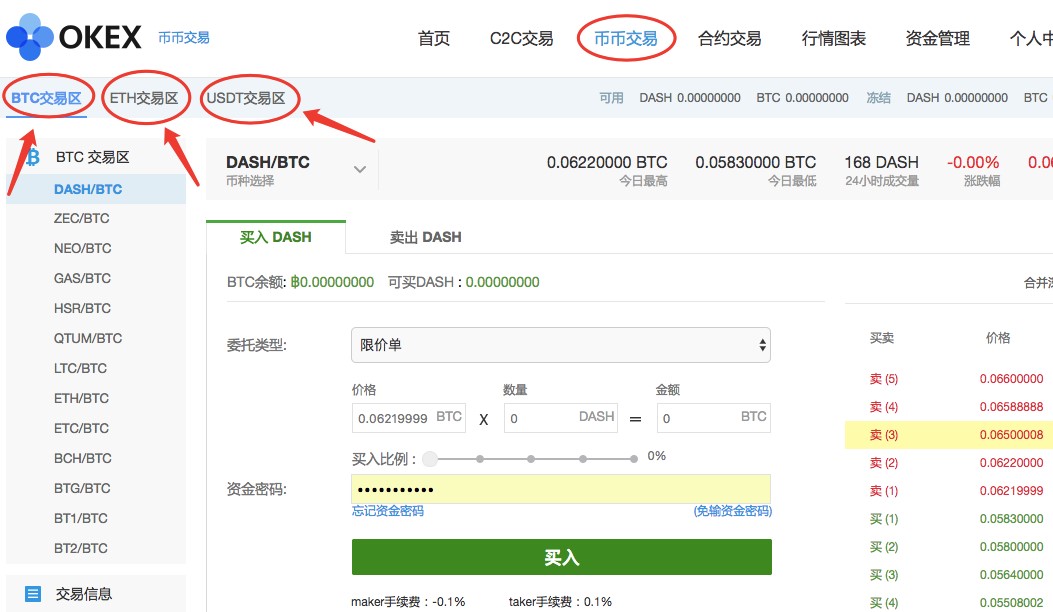Click buy order 买 (4) row
Screen dimensions: 1053x612
point(948,603)
